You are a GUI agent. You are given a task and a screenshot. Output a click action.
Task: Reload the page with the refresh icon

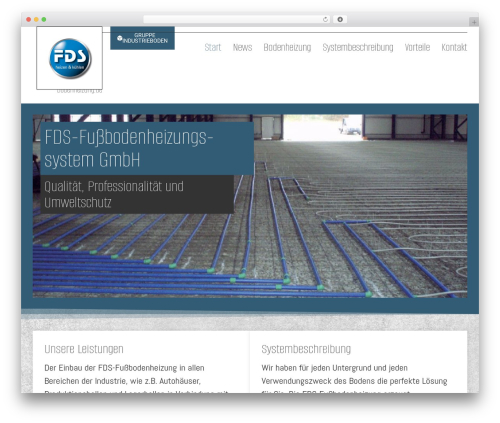click(x=325, y=19)
